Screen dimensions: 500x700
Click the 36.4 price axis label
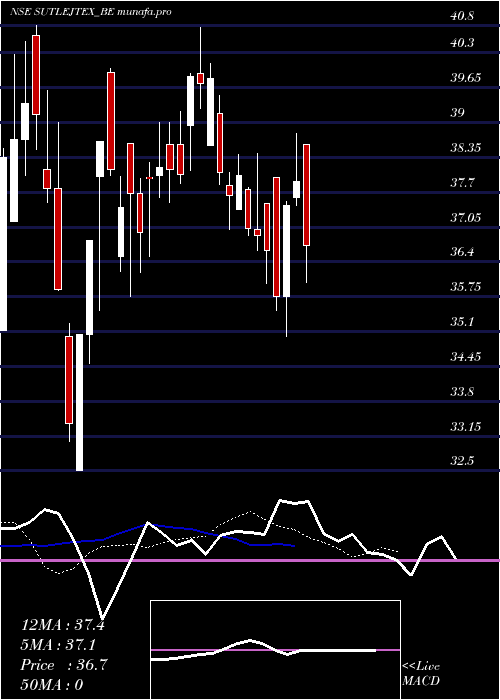click(462, 252)
